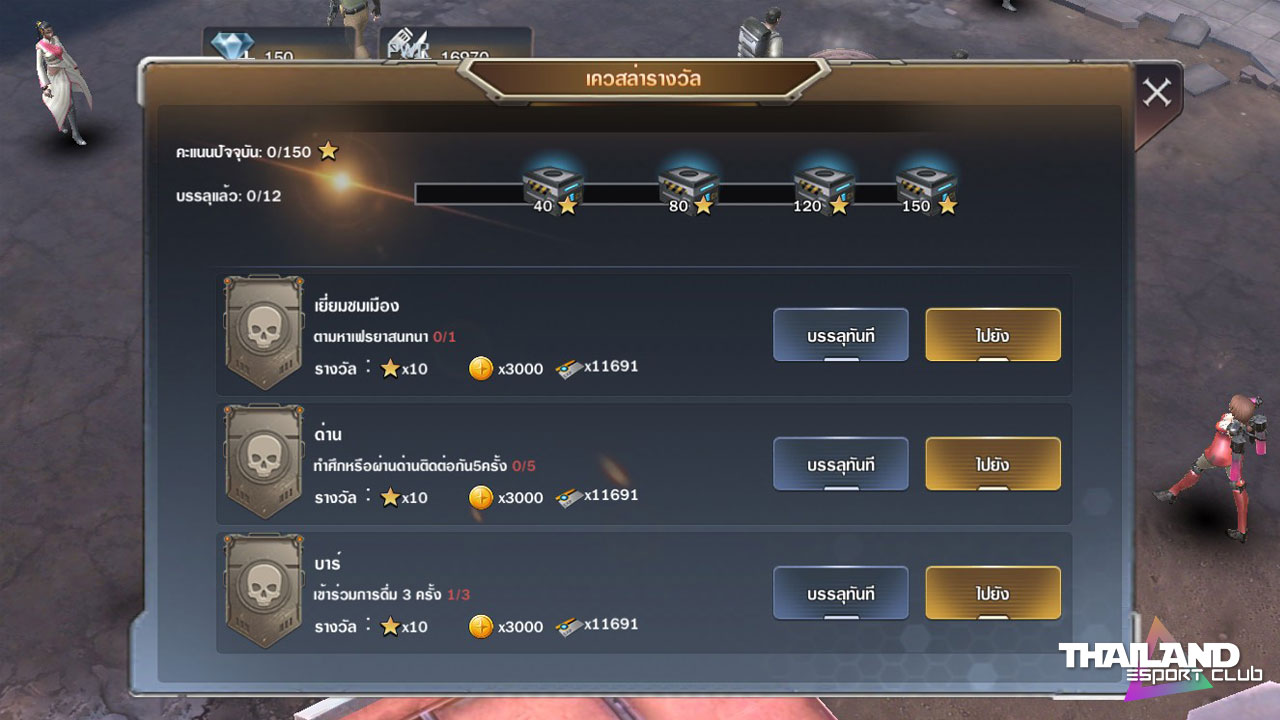Click the เควสล่ารางวัล title banner

coord(643,79)
